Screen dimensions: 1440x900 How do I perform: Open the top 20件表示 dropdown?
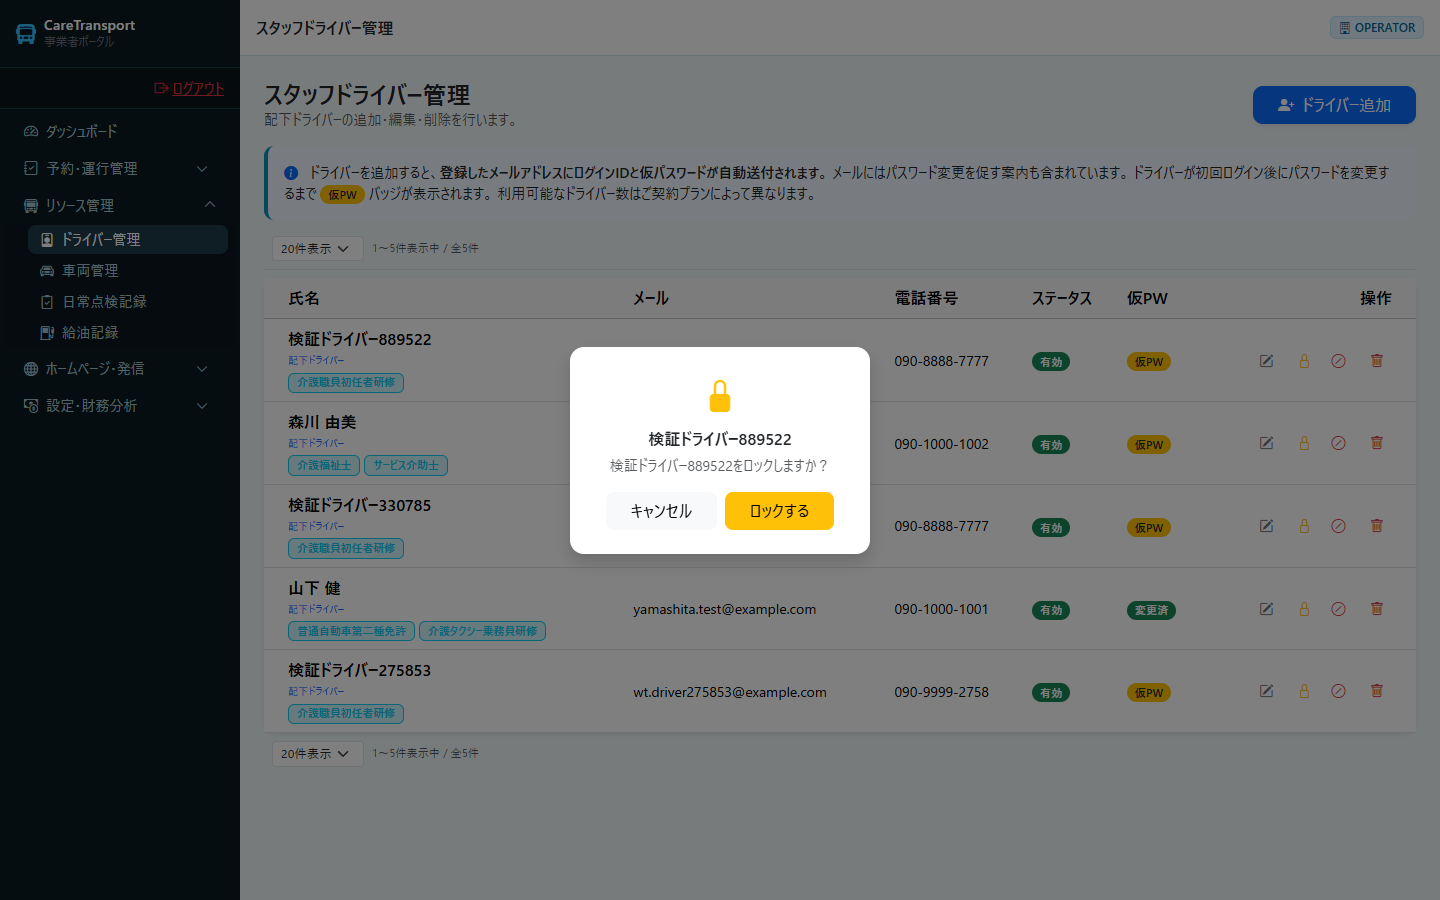317,248
